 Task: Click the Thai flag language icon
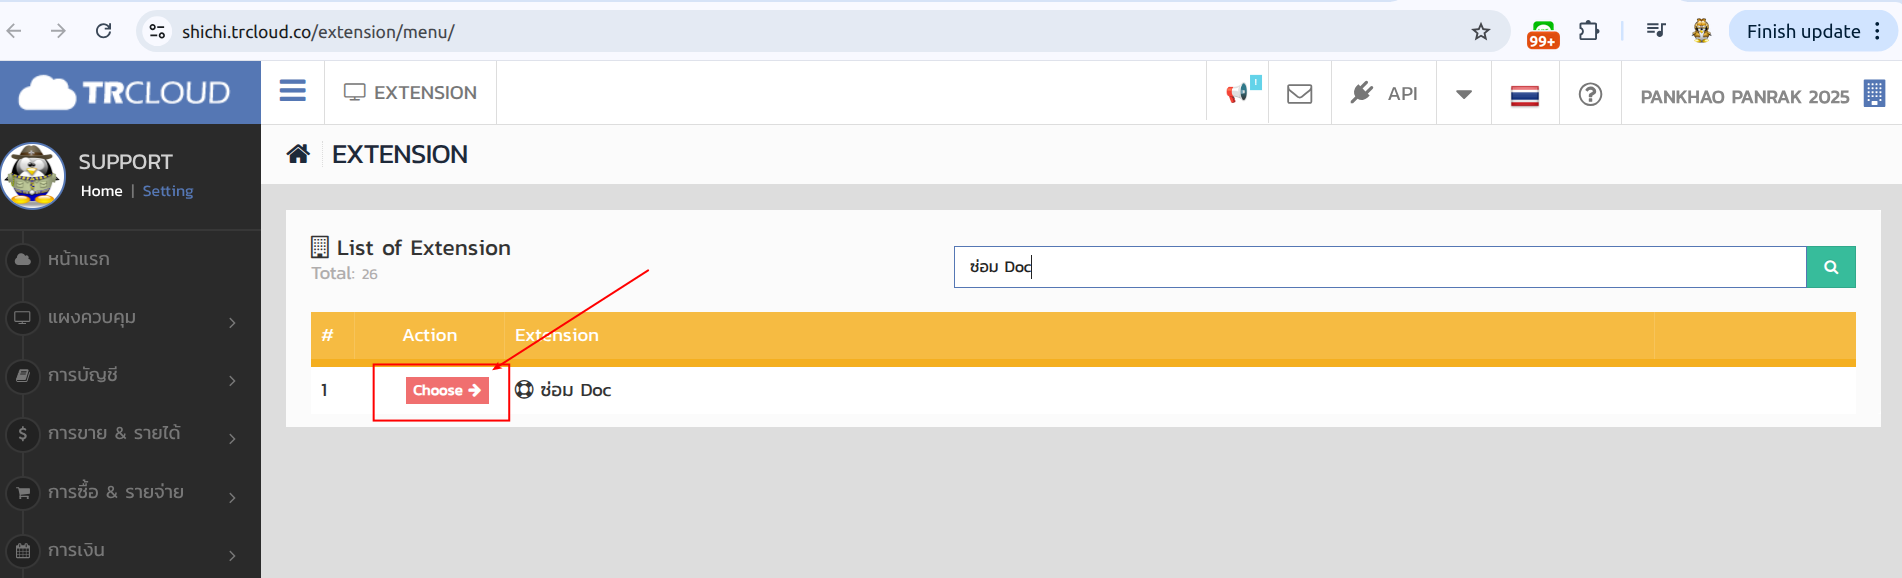click(1524, 96)
